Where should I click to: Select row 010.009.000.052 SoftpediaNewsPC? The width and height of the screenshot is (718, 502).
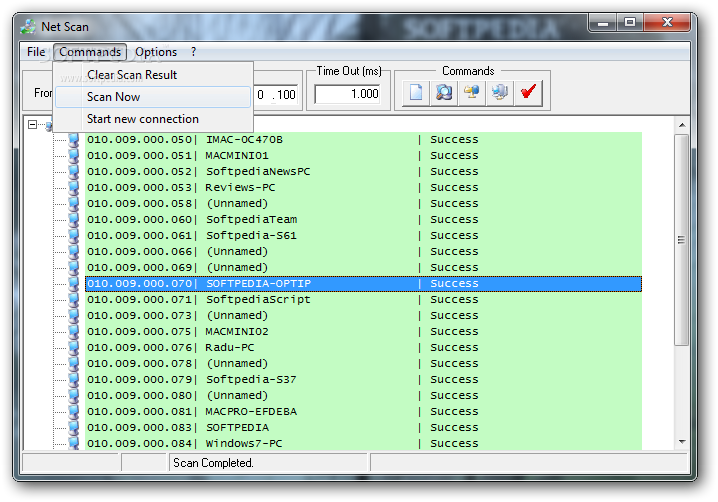[363, 171]
